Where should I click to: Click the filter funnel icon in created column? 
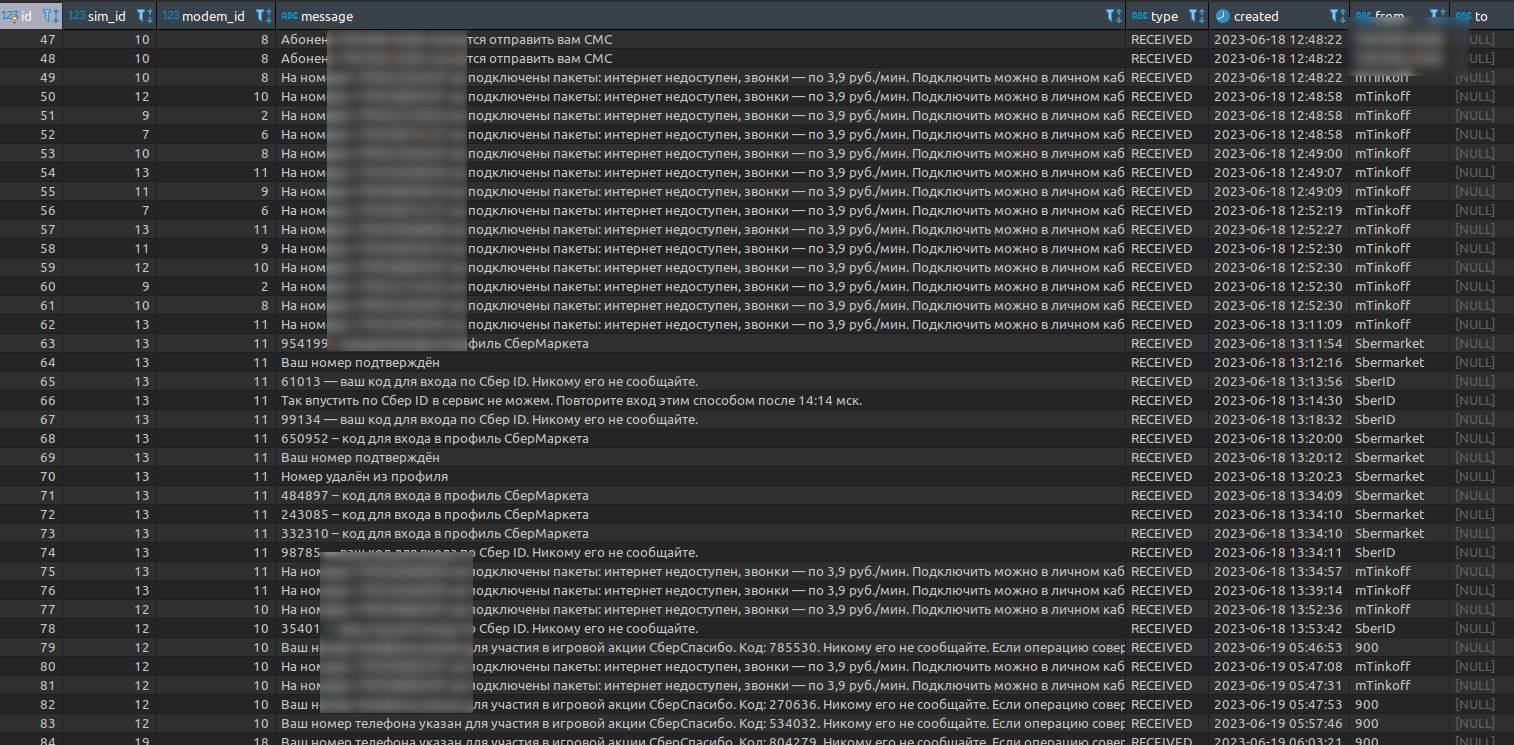pyautogui.click(x=1335, y=16)
